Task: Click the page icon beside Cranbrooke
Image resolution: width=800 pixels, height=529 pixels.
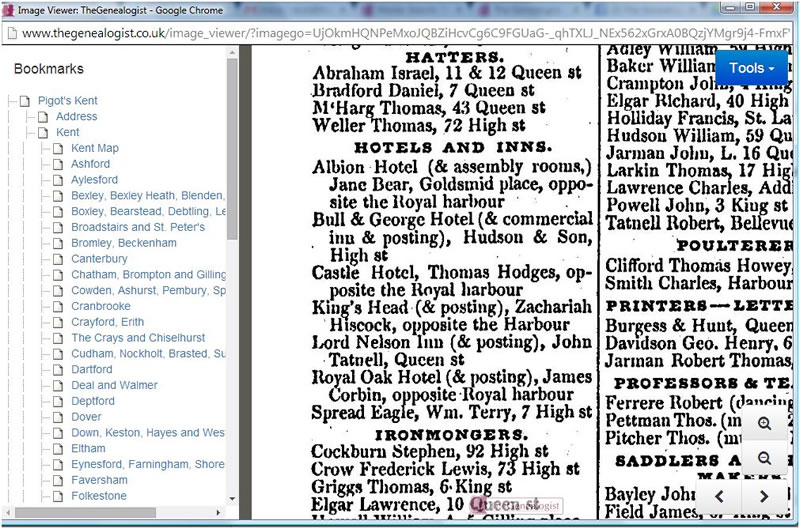Action: coord(58,307)
